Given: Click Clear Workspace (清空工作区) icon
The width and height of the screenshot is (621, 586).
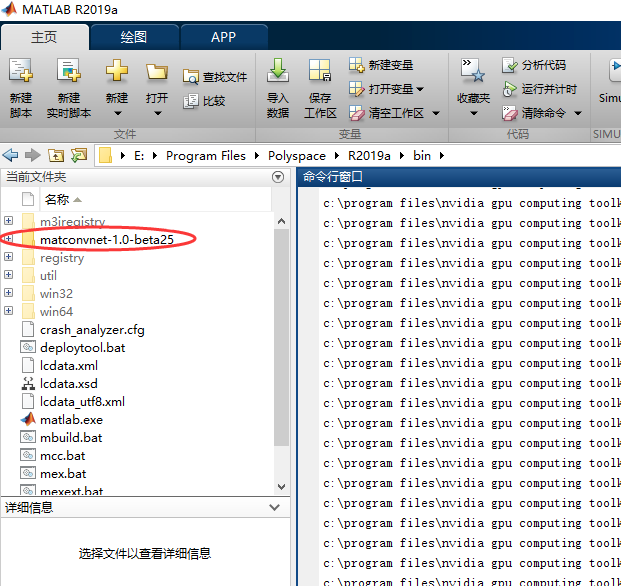Looking at the screenshot, I should (x=356, y=113).
